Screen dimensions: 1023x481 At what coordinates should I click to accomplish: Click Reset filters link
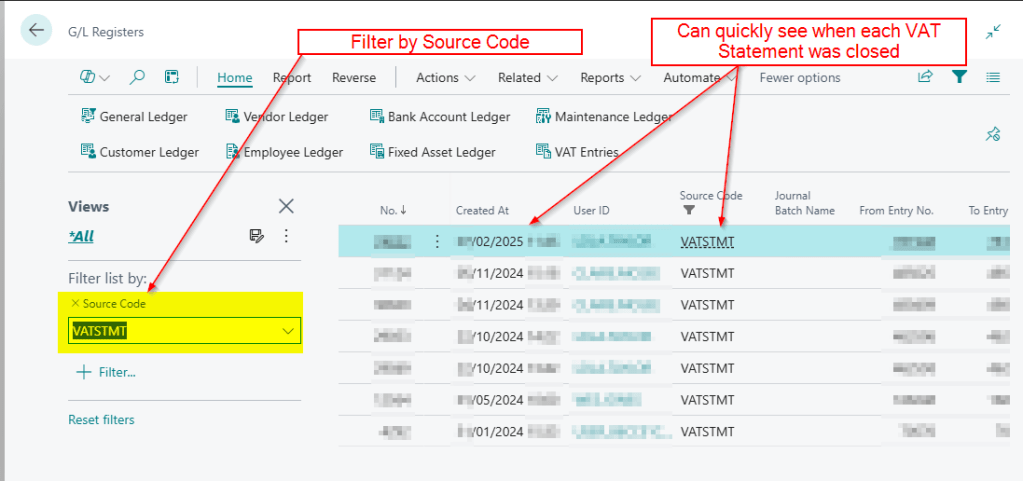click(x=101, y=419)
